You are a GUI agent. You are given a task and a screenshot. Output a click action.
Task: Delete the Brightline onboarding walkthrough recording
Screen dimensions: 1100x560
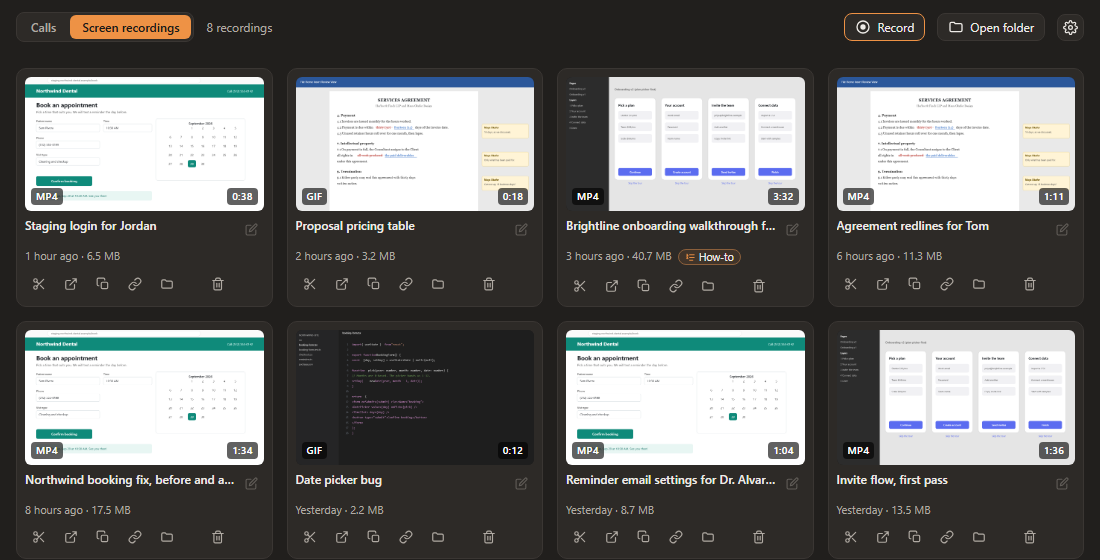click(758, 286)
